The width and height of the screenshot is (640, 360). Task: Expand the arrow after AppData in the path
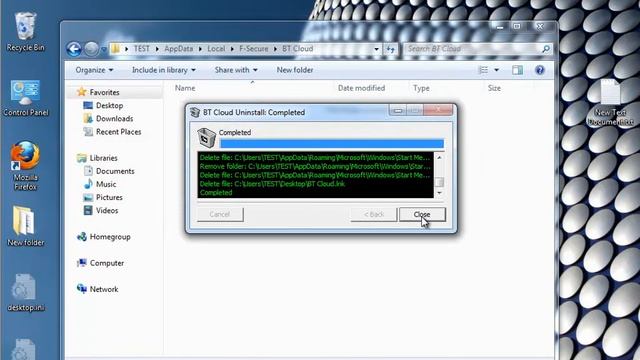point(200,49)
